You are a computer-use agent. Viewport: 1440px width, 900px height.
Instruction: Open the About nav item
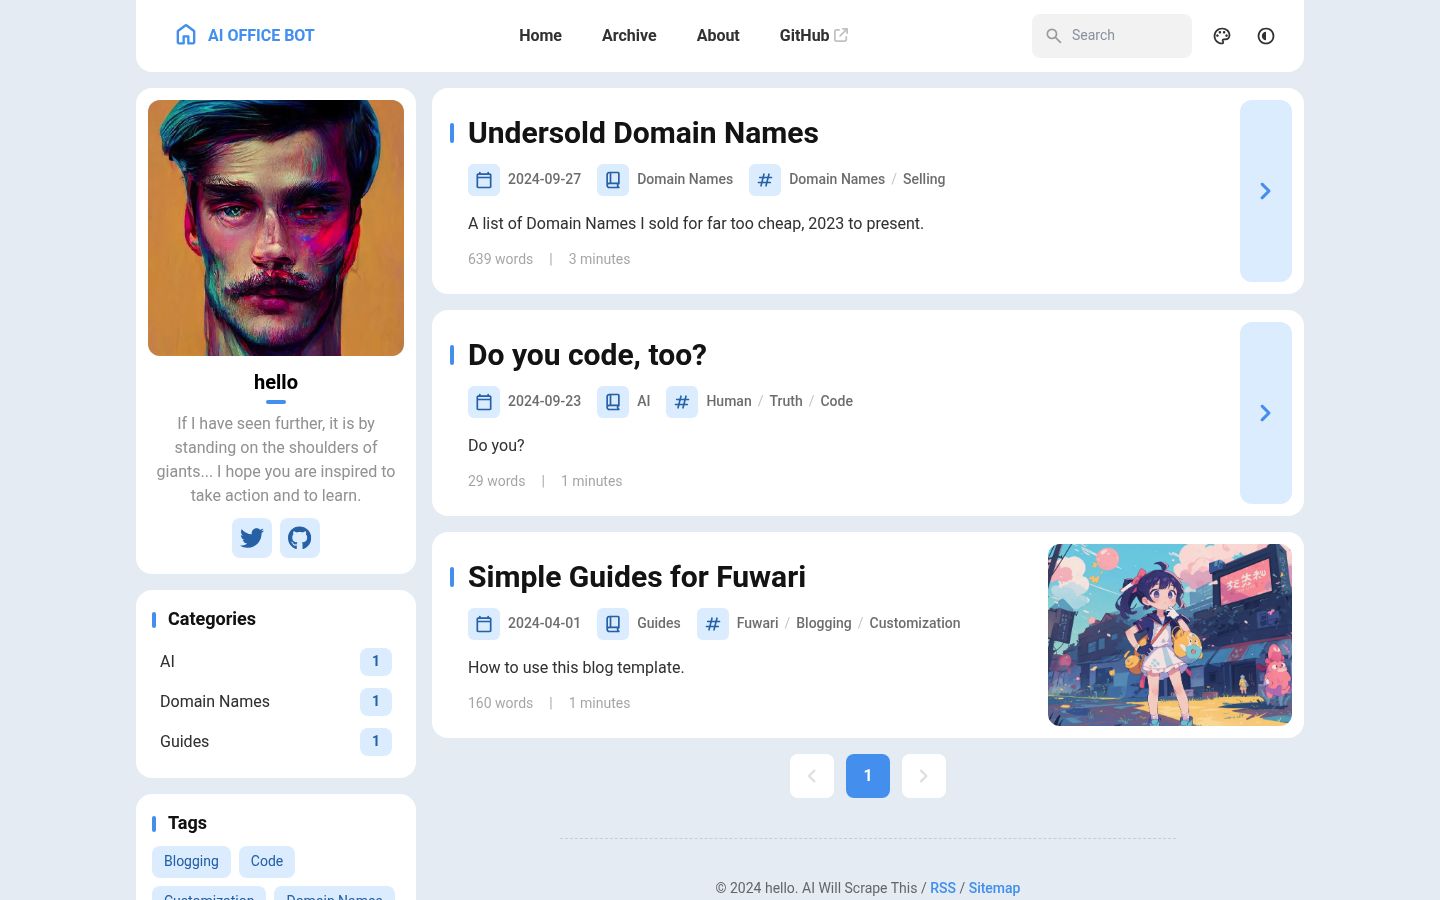718,36
